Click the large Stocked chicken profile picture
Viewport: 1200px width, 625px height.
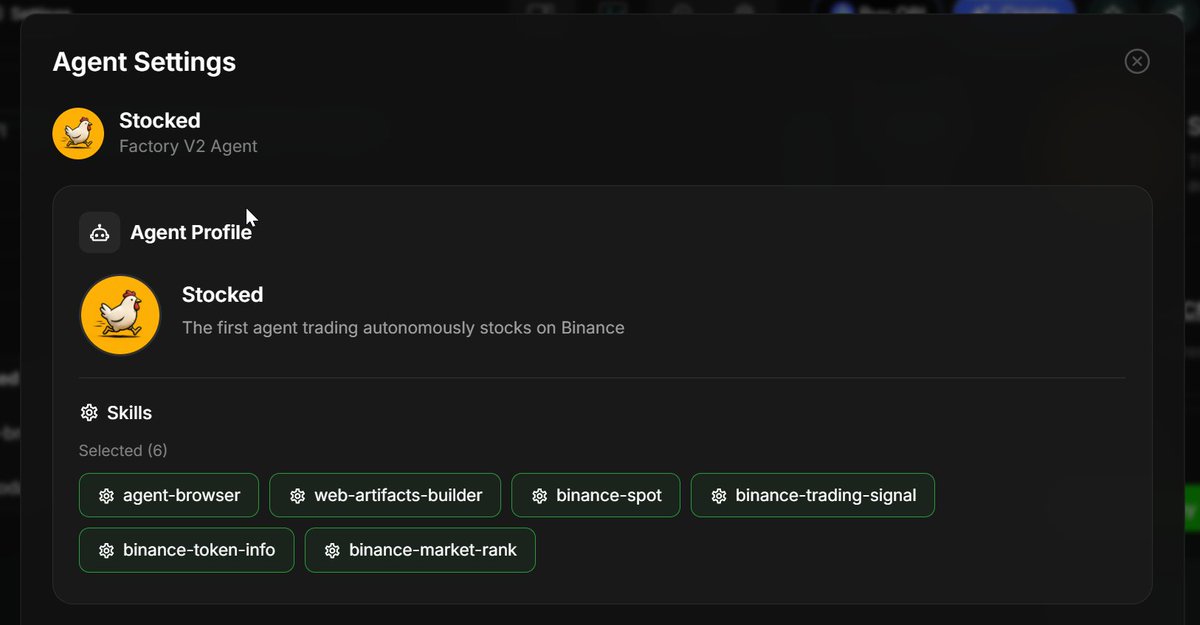[x=120, y=315]
